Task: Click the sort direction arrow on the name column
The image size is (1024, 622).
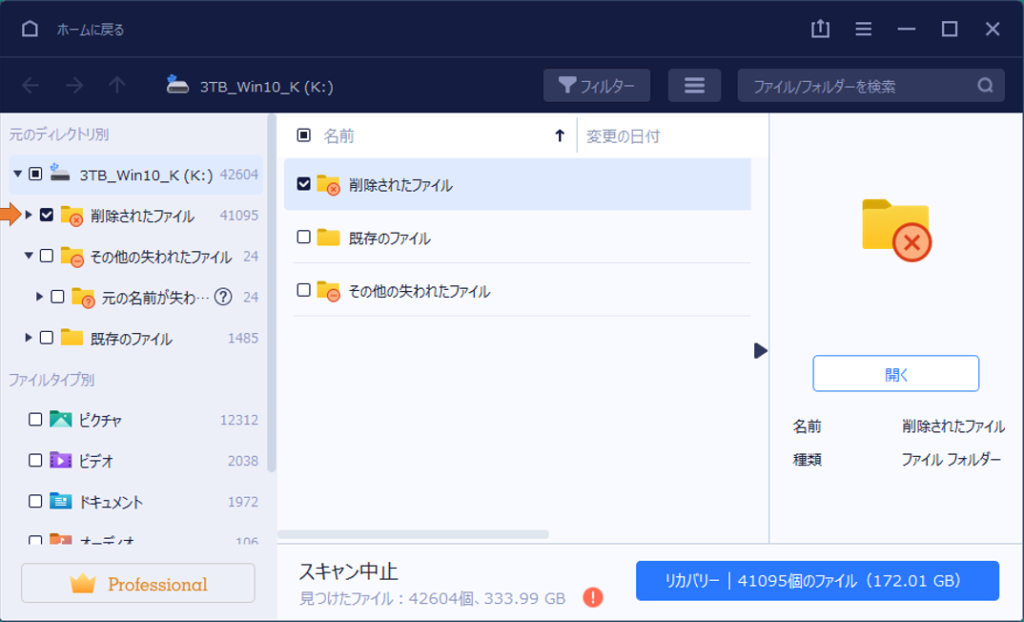Action: 559,135
